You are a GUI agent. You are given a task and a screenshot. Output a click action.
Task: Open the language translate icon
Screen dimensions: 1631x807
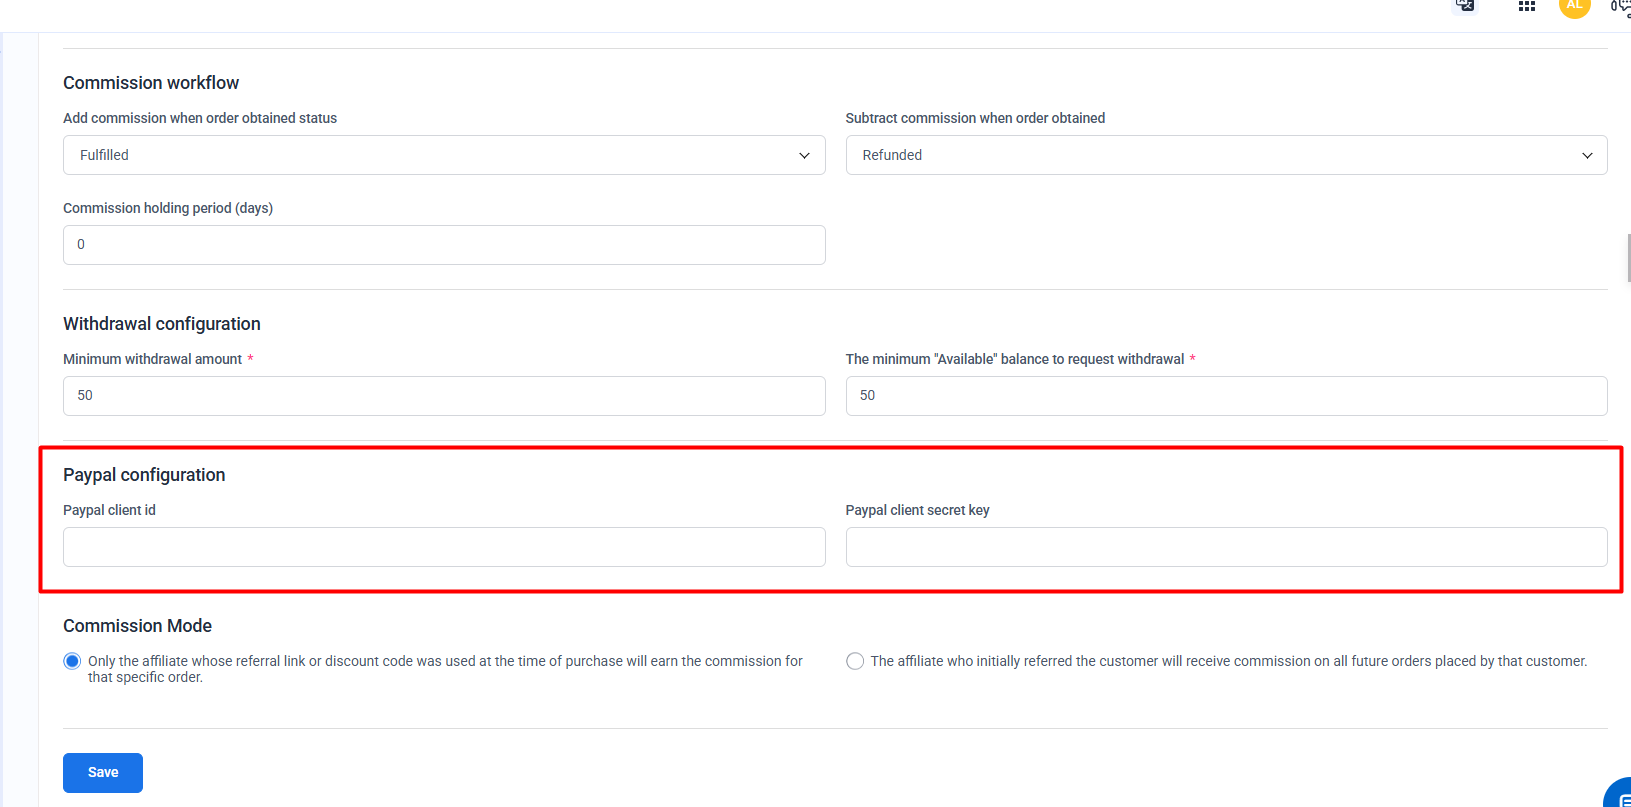tap(1465, 5)
